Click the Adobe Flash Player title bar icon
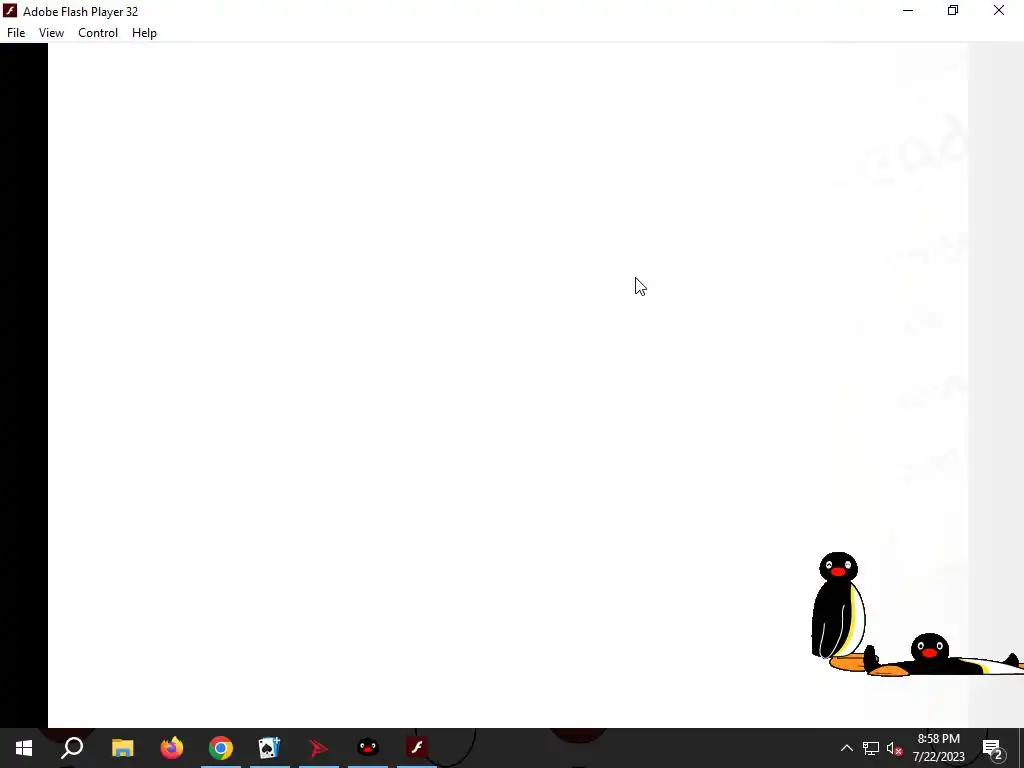1024x768 pixels. [10, 11]
